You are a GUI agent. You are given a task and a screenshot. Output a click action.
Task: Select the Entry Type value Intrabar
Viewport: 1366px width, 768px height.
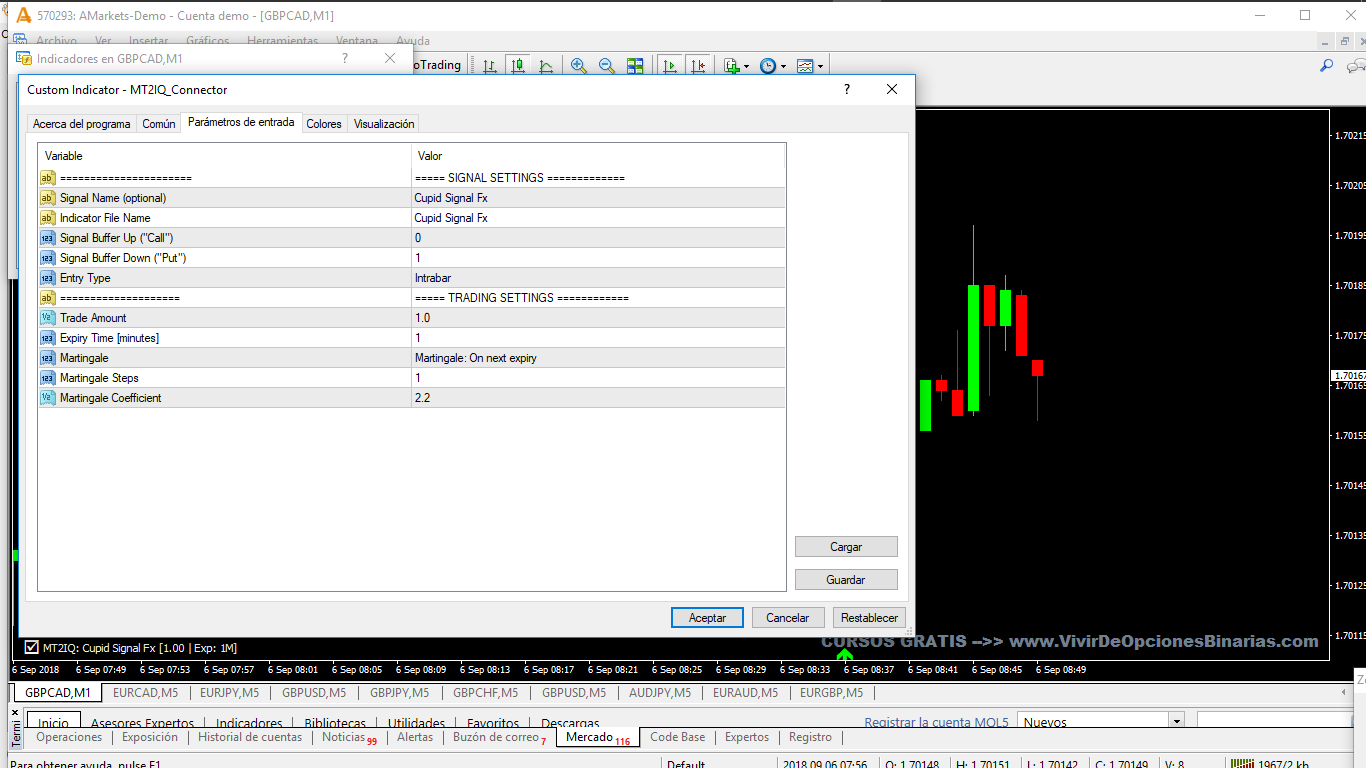point(598,278)
